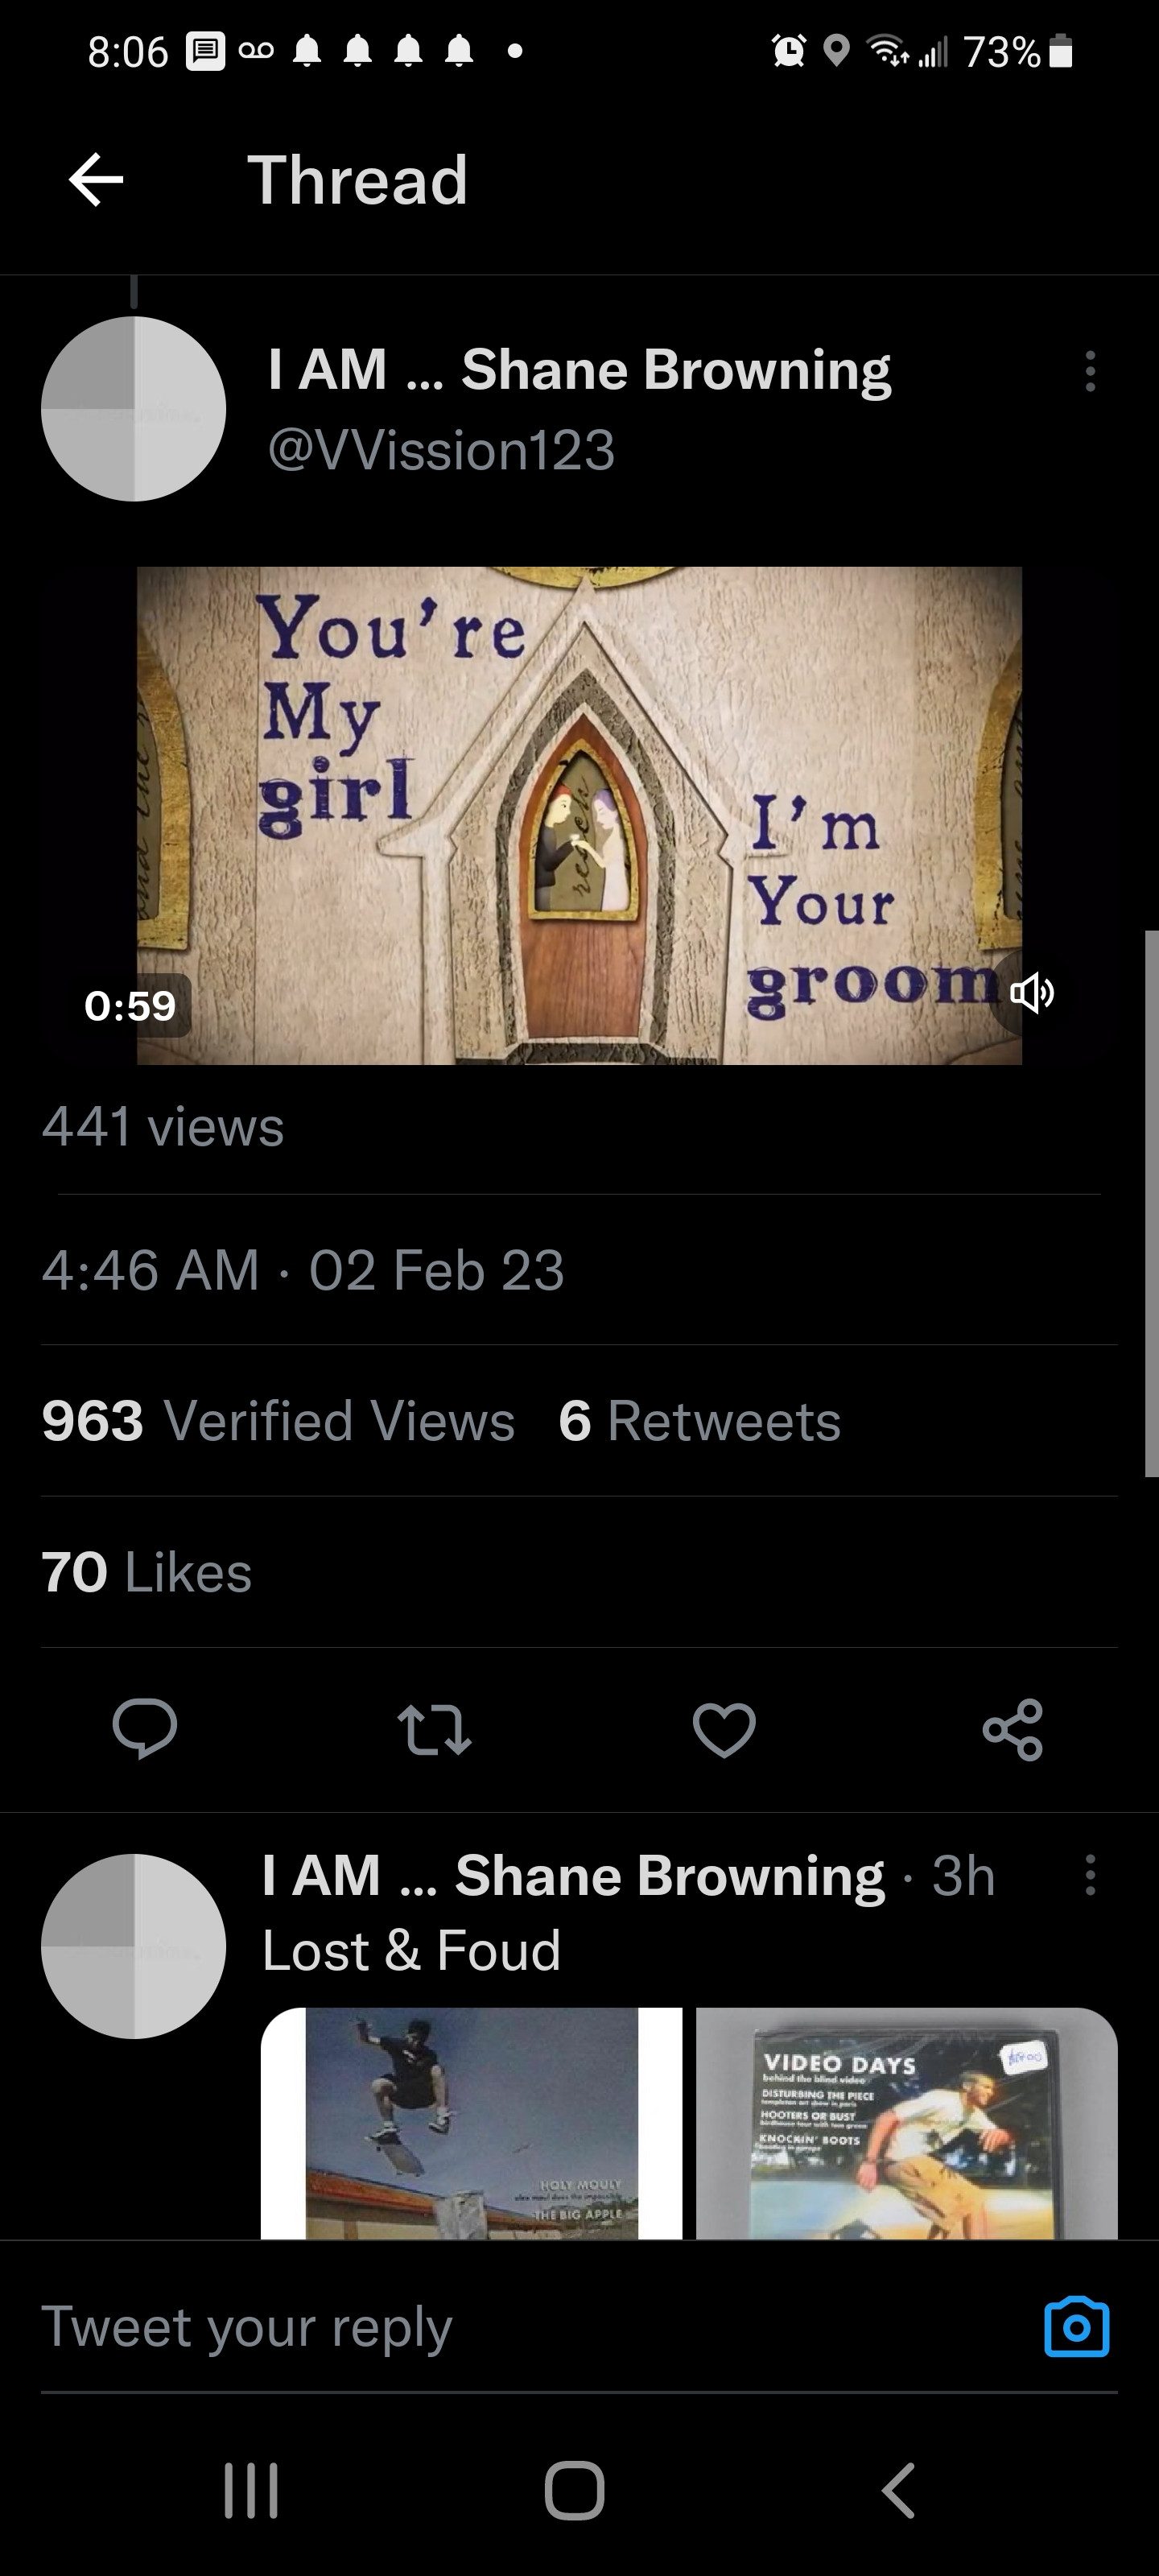The image size is (1159, 2576).
Task: View the 70 Likes list
Action: pyautogui.click(x=147, y=1572)
